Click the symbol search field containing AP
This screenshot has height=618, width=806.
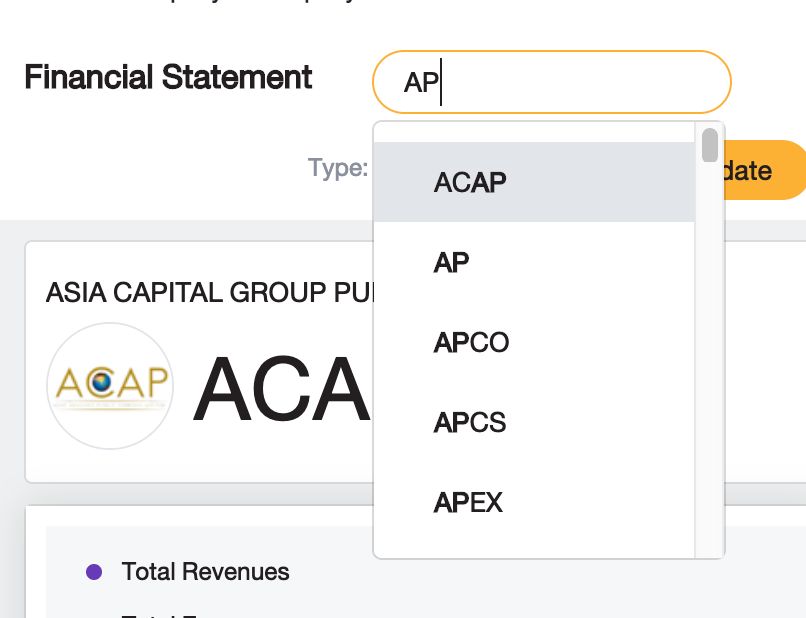pos(551,82)
